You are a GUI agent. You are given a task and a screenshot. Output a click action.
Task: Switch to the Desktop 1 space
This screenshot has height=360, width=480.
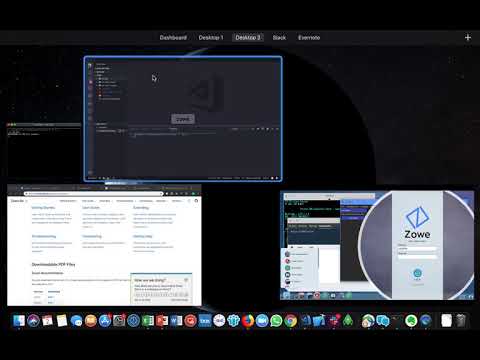211,37
